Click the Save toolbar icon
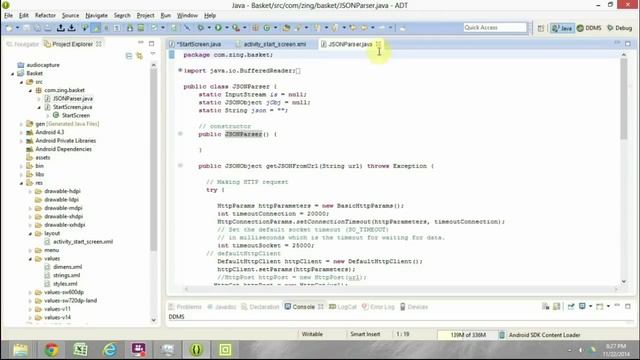This screenshot has height=360, width=640. [x=27, y=28]
